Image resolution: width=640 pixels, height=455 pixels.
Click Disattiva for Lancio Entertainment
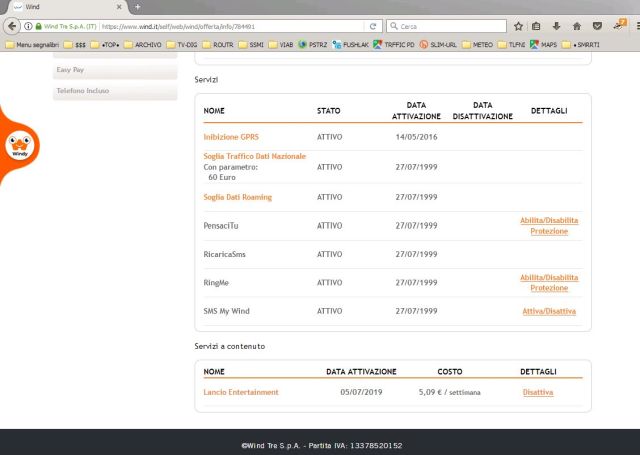coord(538,392)
